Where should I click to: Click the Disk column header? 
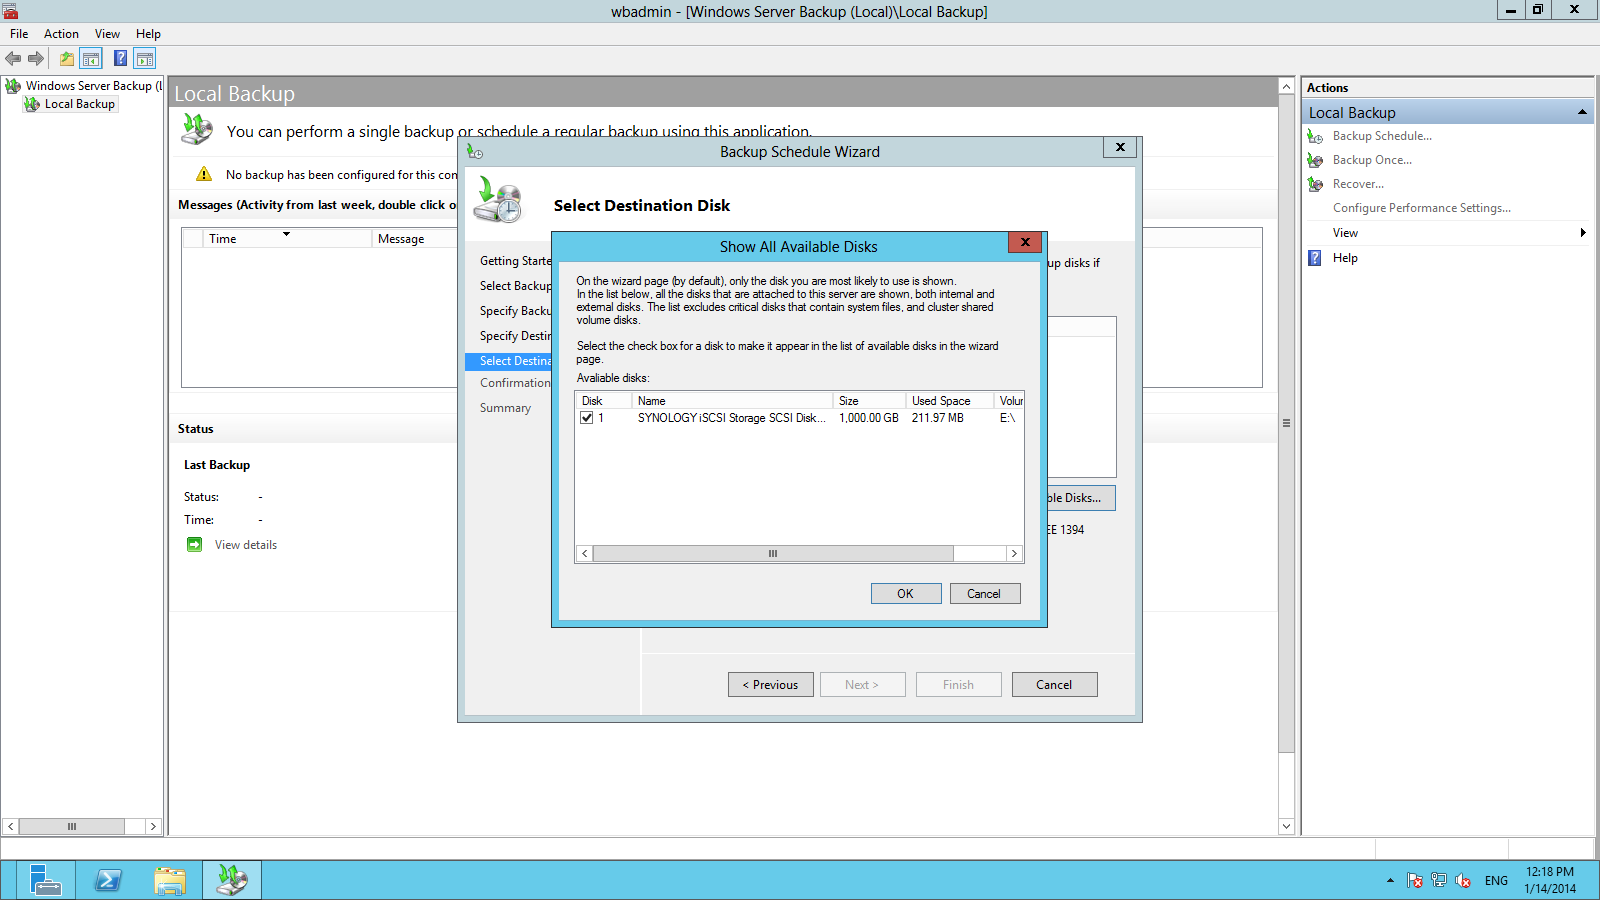[604, 401]
